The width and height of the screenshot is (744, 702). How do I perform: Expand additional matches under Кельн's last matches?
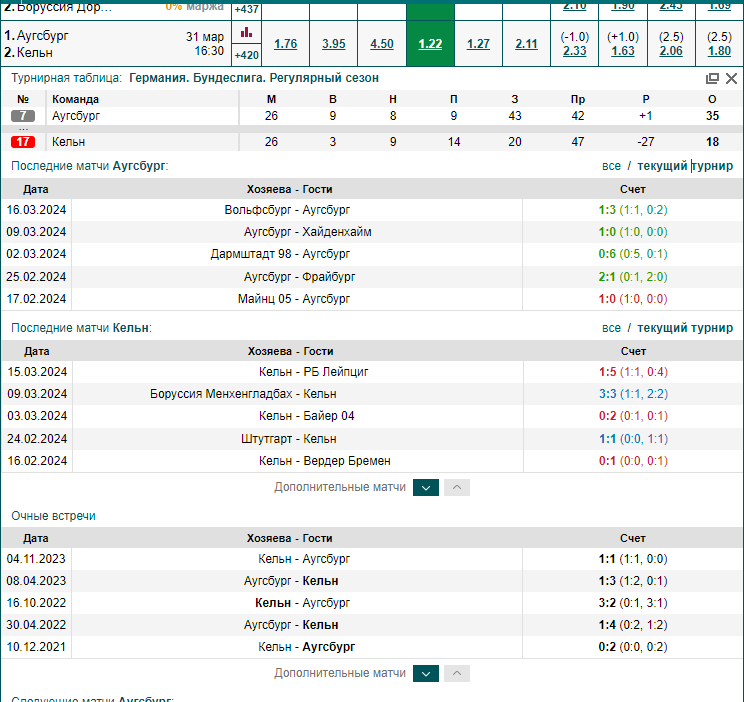click(x=426, y=487)
